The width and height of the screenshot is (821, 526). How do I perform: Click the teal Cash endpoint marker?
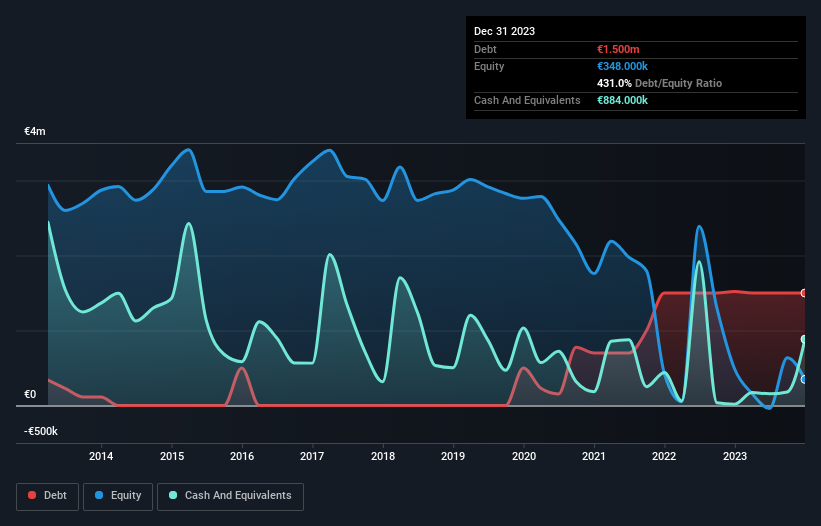coord(804,339)
